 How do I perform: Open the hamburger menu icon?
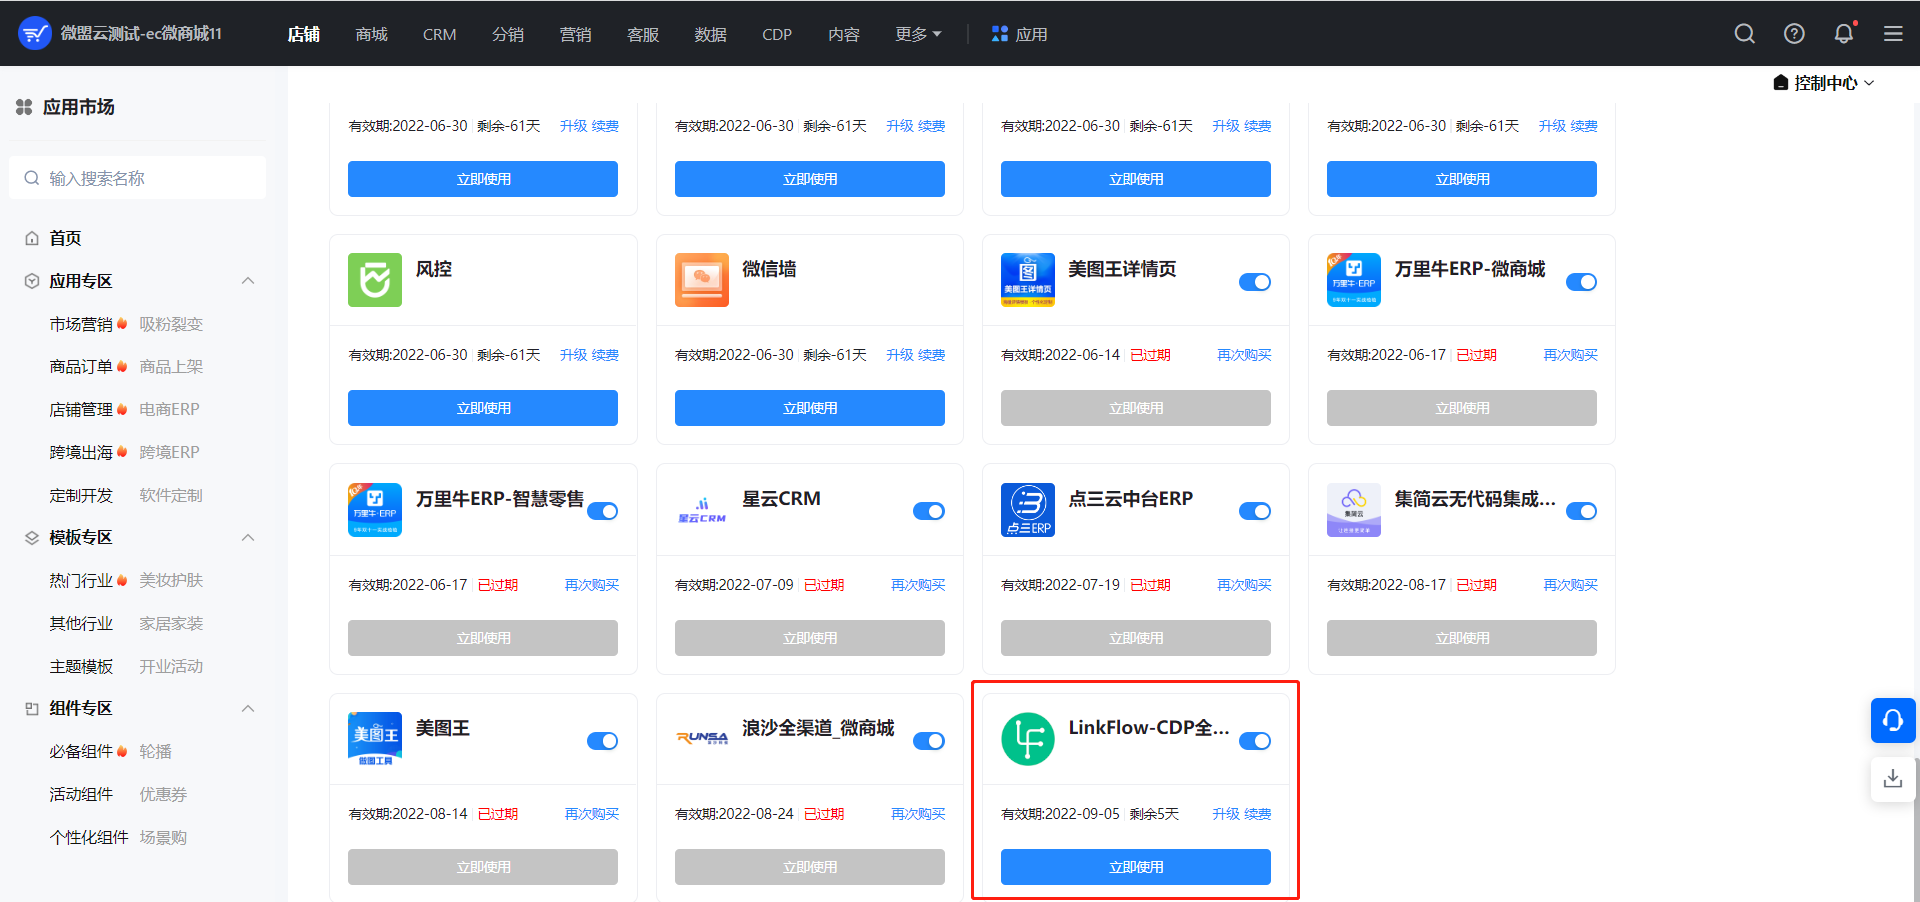1893,34
